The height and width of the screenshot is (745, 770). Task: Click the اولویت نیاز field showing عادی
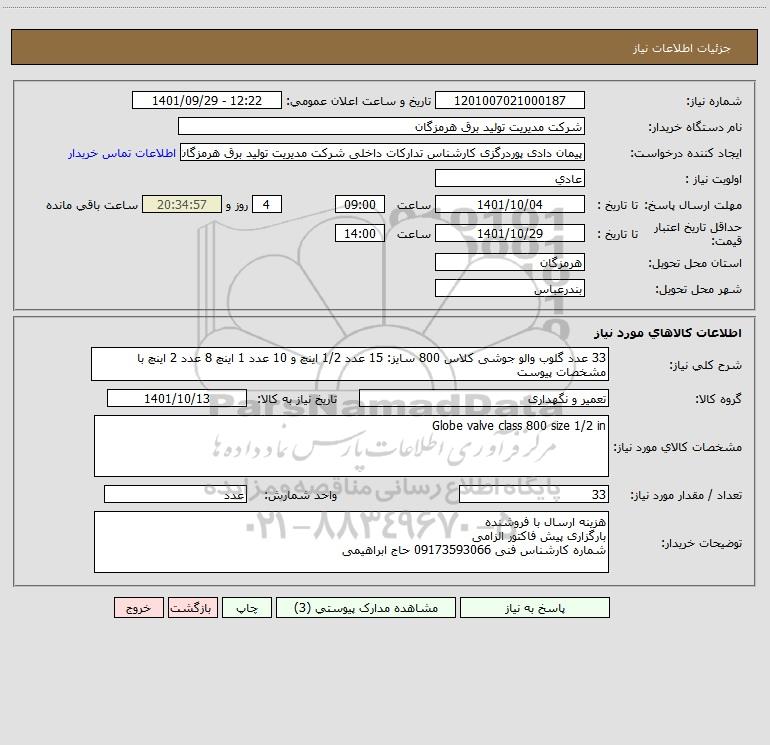(510, 178)
